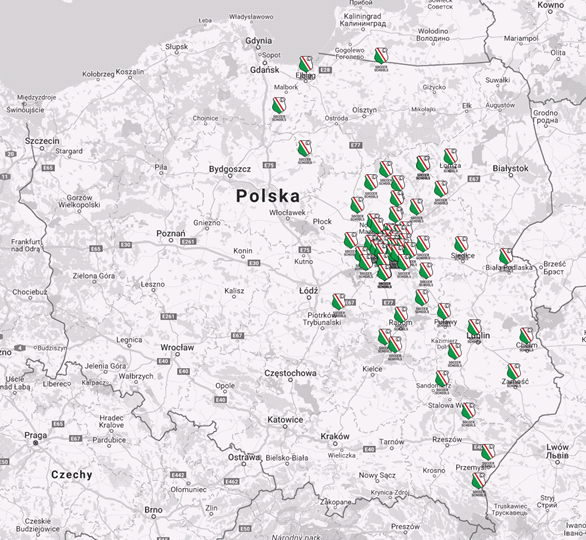The height and width of the screenshot is (540, 586).
Task: Click the Słupsk city label
Action: tap(177, 47)
